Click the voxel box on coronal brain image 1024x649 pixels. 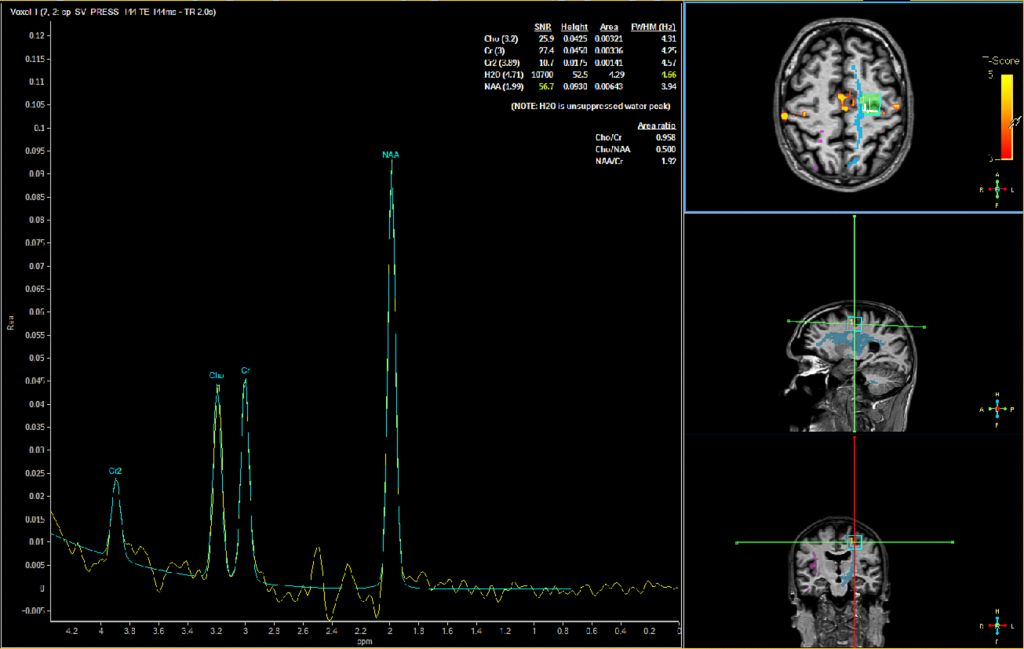click(855, 541)
